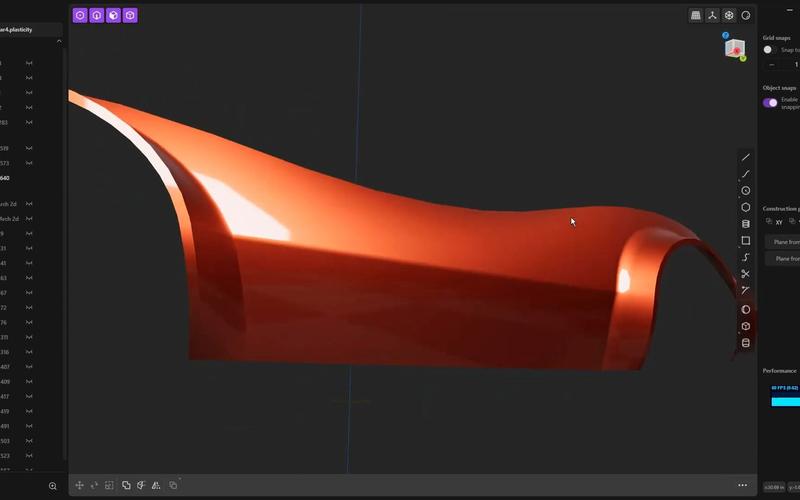Select the Line tool
Screen dimensions: 800x500
[746, 157]
